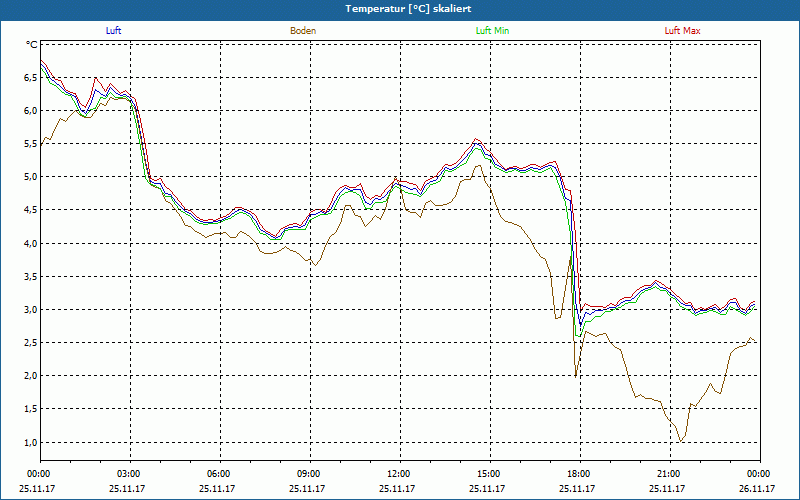Click the 26.11.17 date label

[757, 488]
